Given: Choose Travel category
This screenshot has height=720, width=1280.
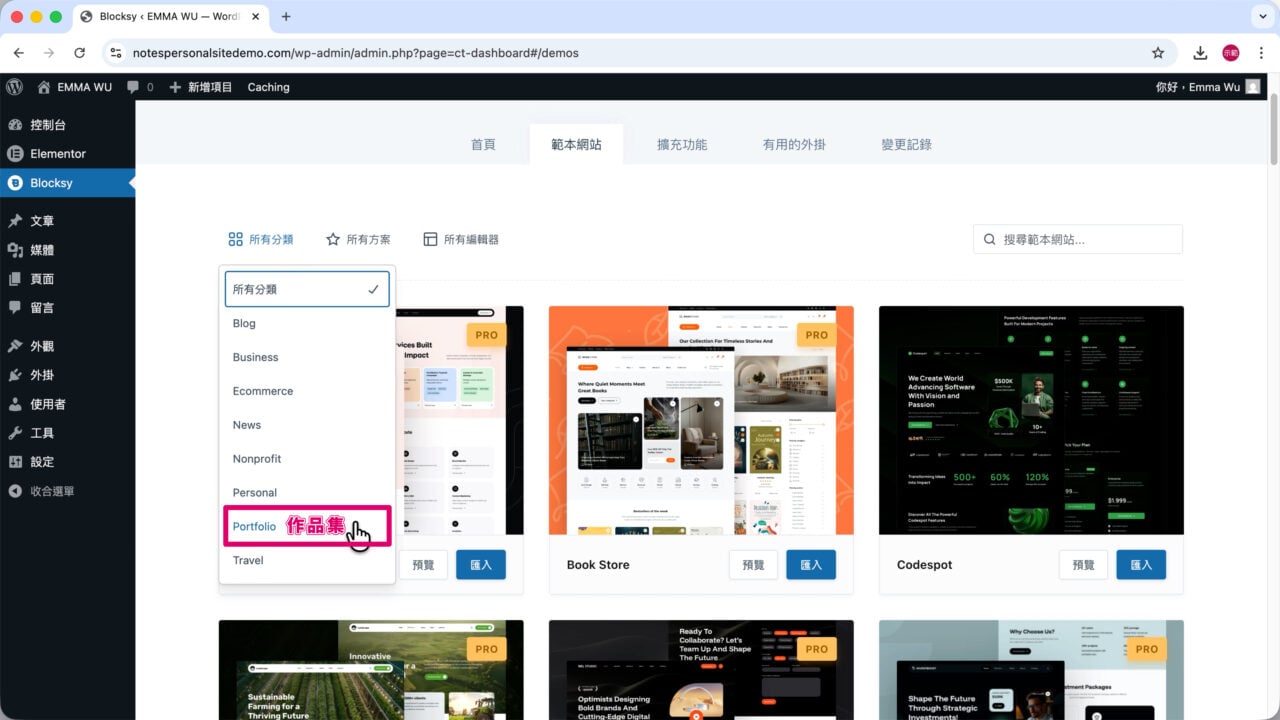Looking at the screenshot, I should tap(307, 560).
